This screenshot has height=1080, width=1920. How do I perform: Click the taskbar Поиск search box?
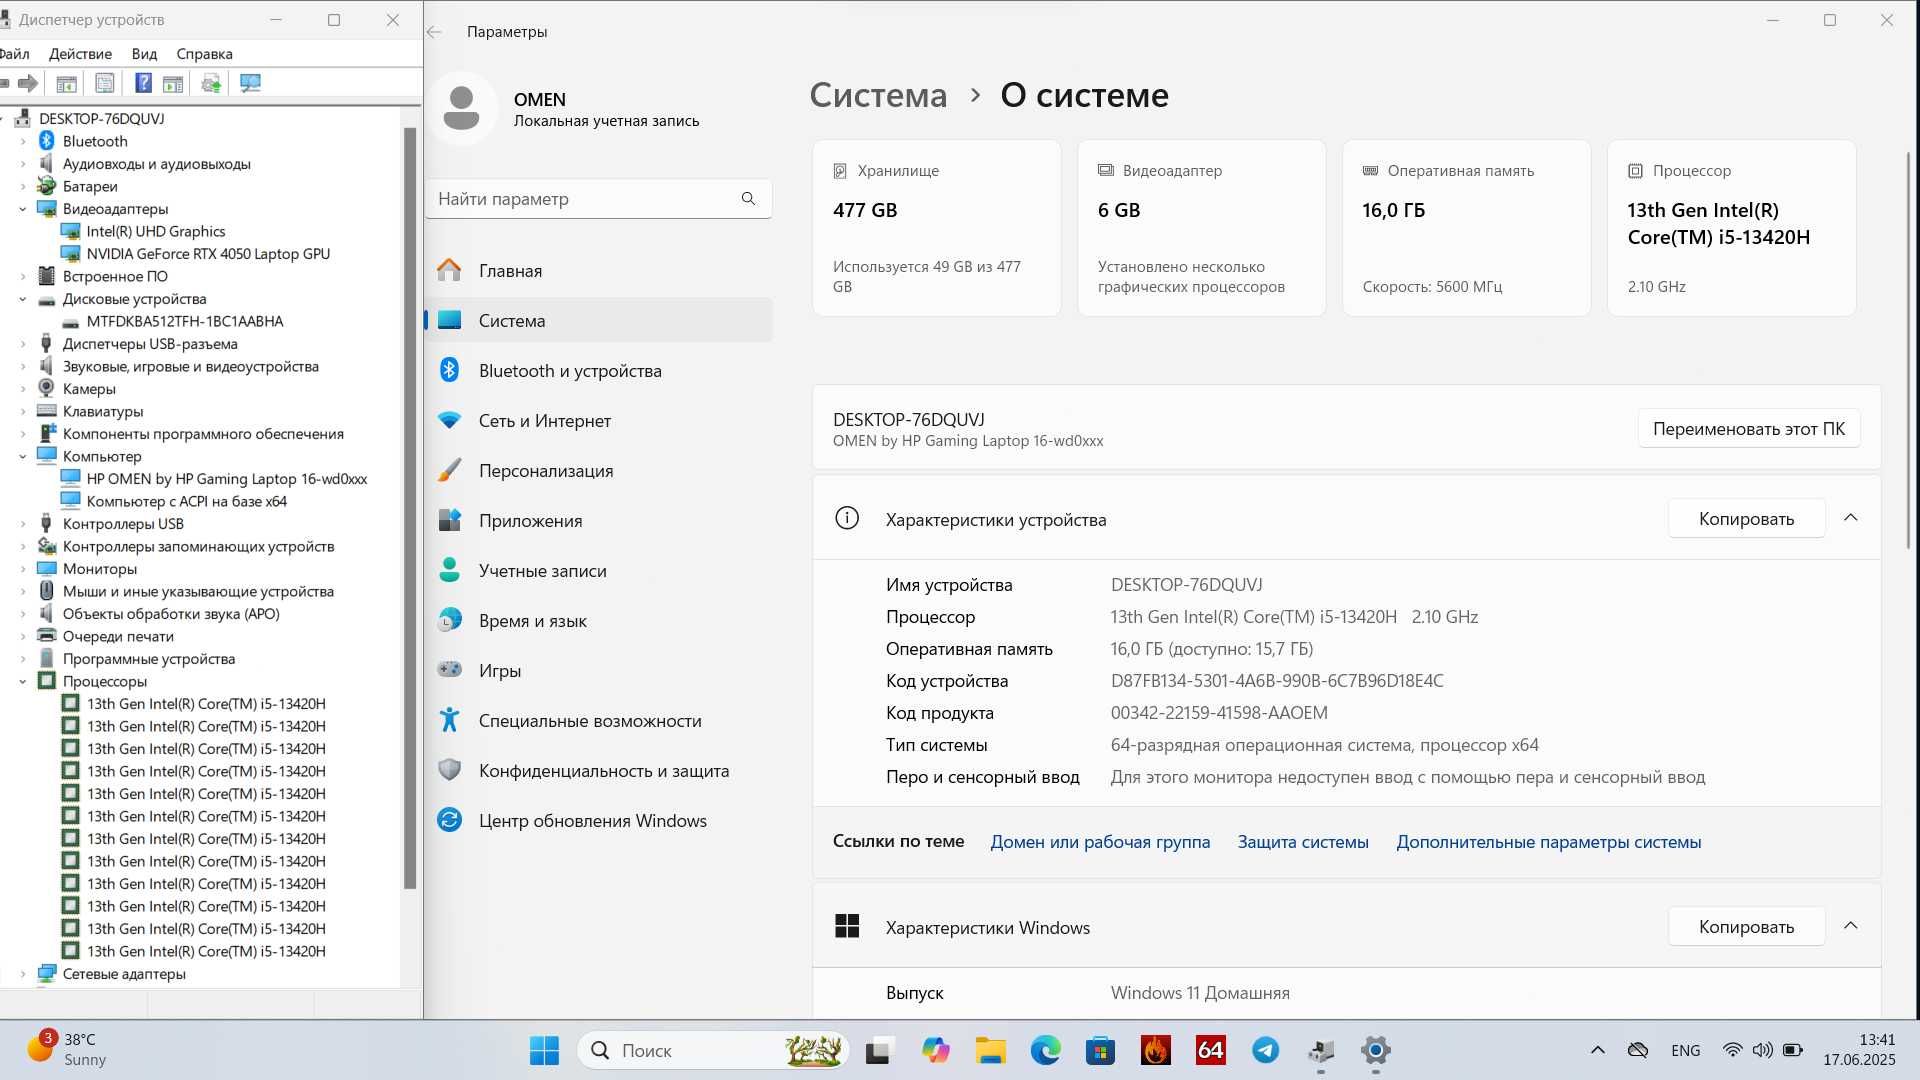(713, 1050)
